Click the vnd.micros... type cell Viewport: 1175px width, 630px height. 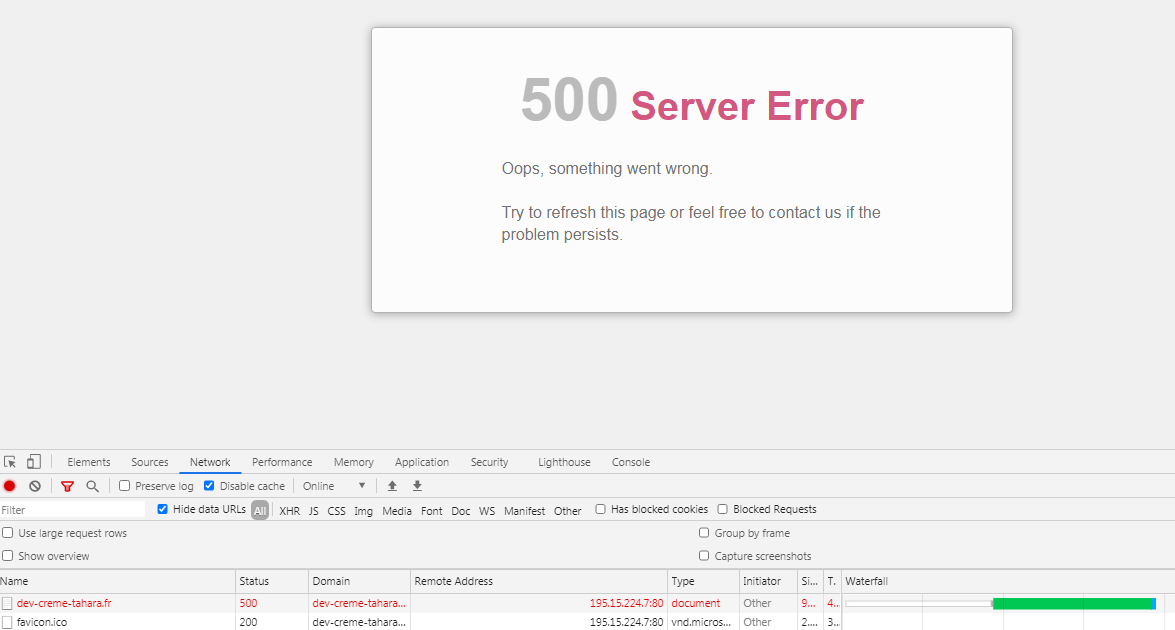pyautogui.click(x=701, y=622)
